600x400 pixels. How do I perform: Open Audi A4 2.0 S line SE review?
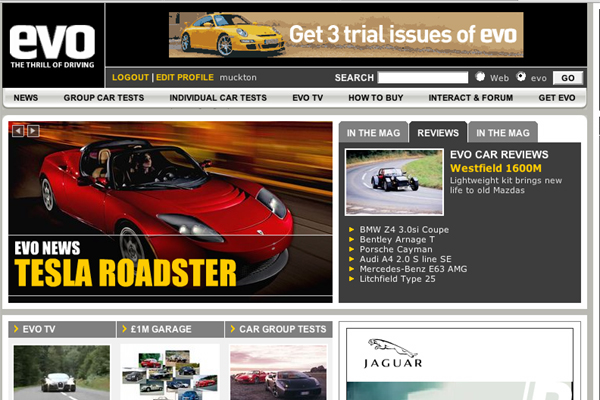pos(405,259)
